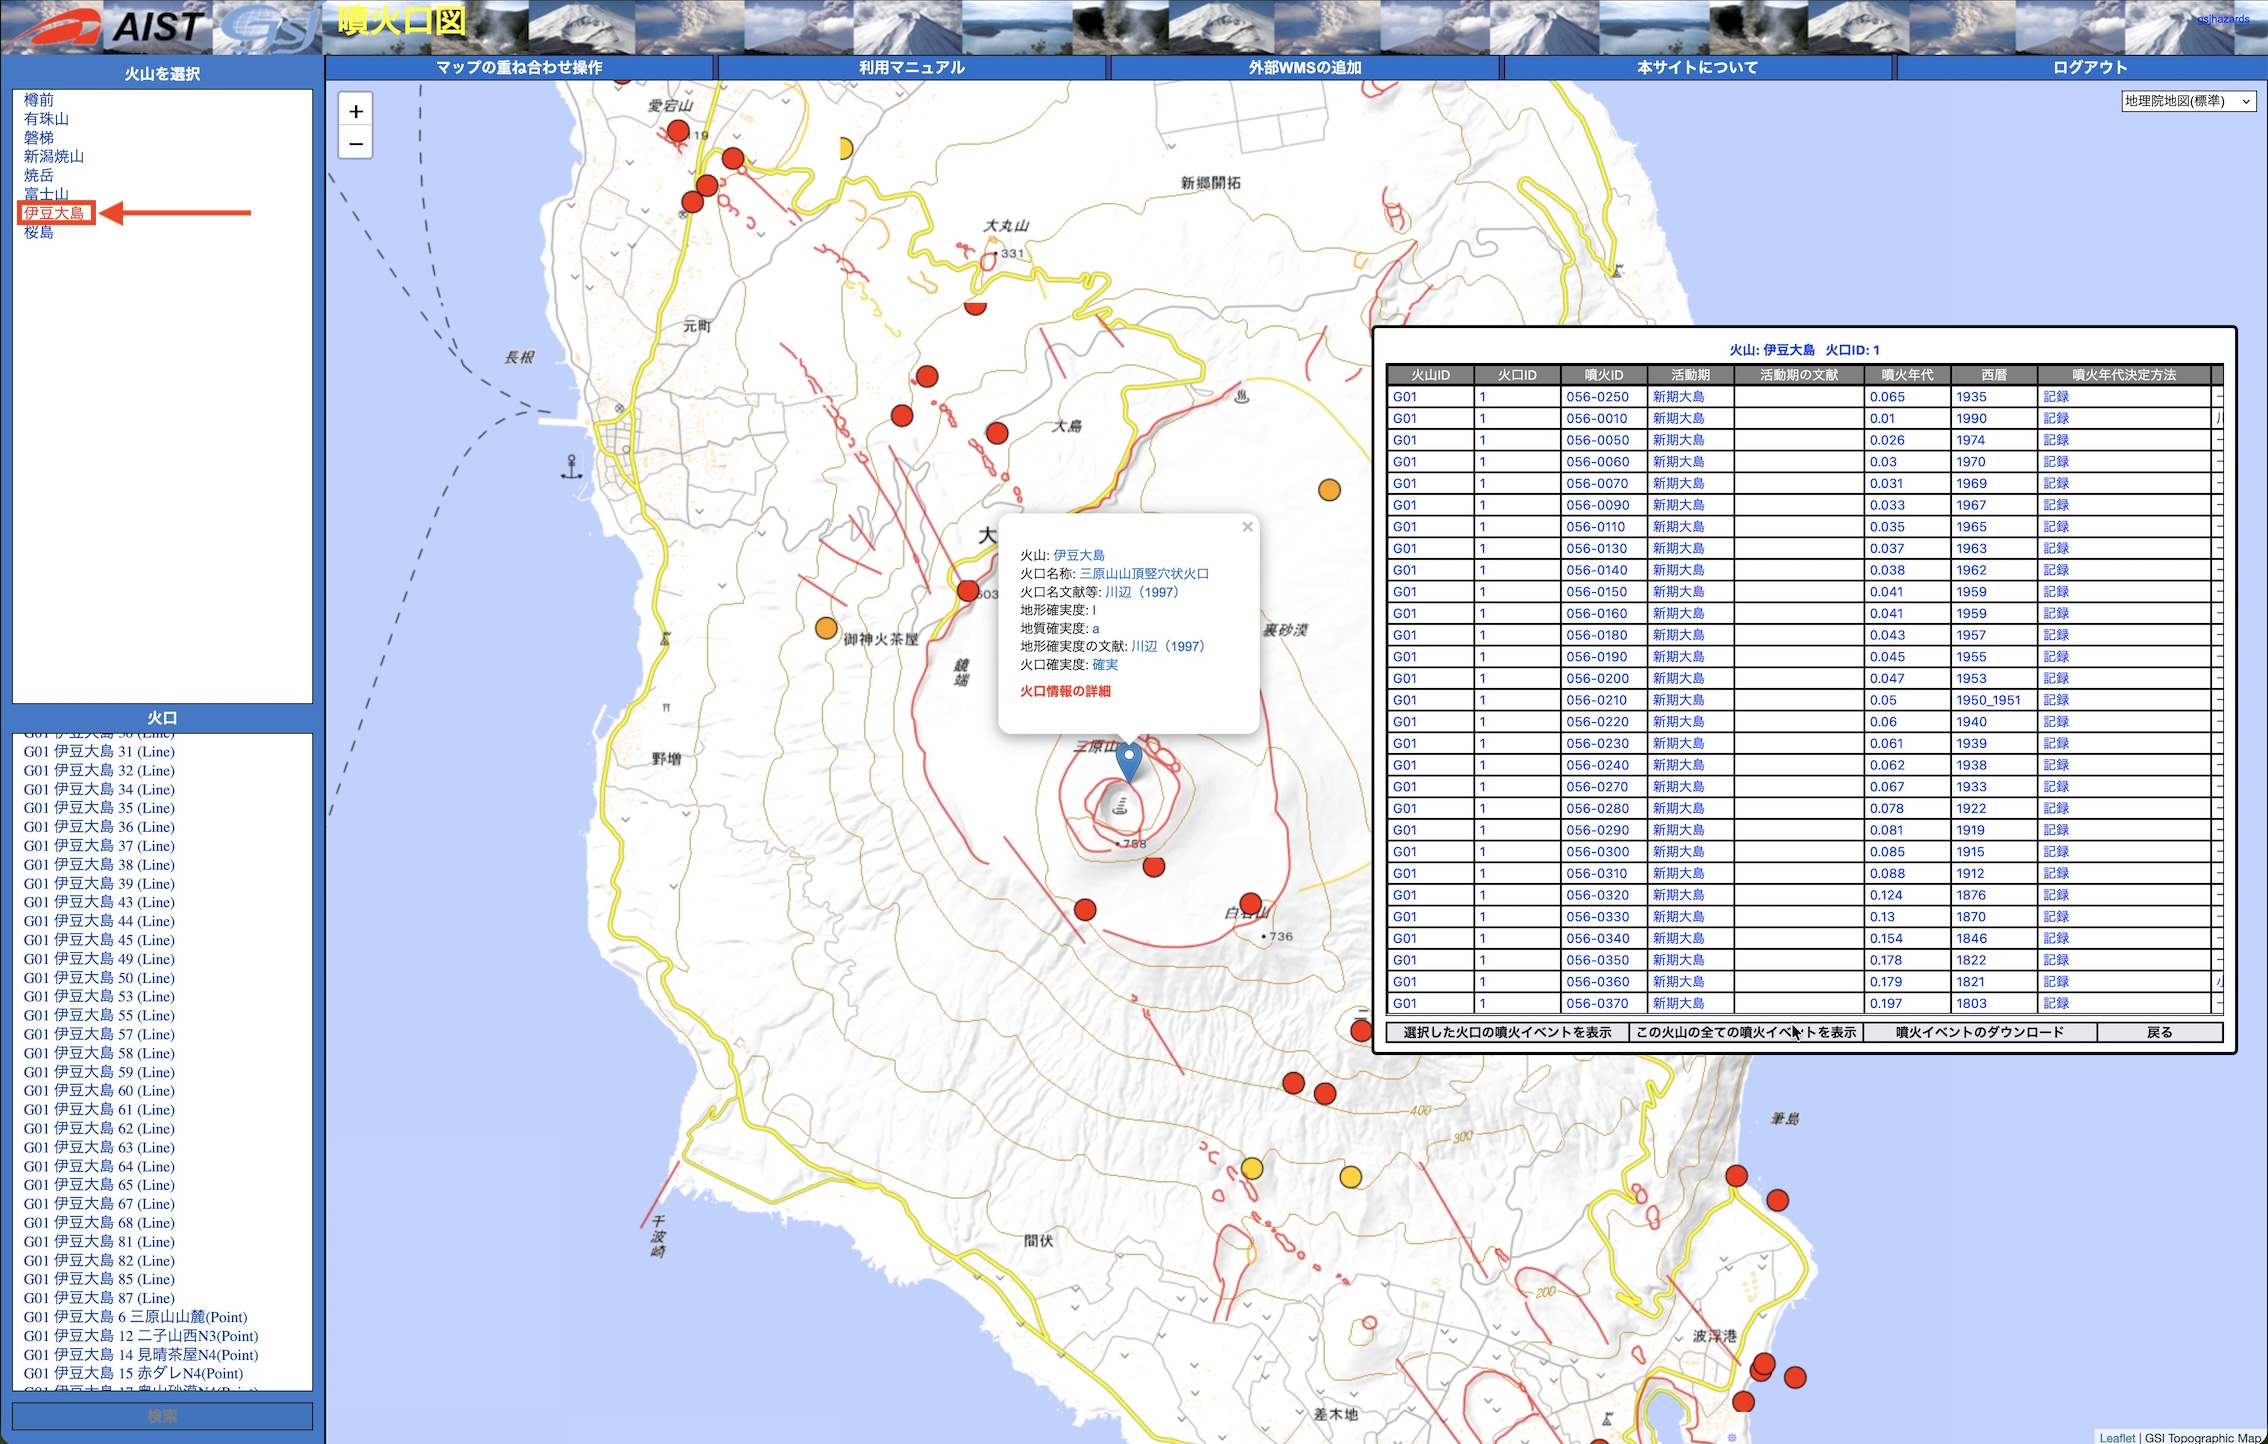Image resolution: width=2268 pixels, height=1444 pixels.
Task: Click the map zoom out minus button
Action: point(355,144)
